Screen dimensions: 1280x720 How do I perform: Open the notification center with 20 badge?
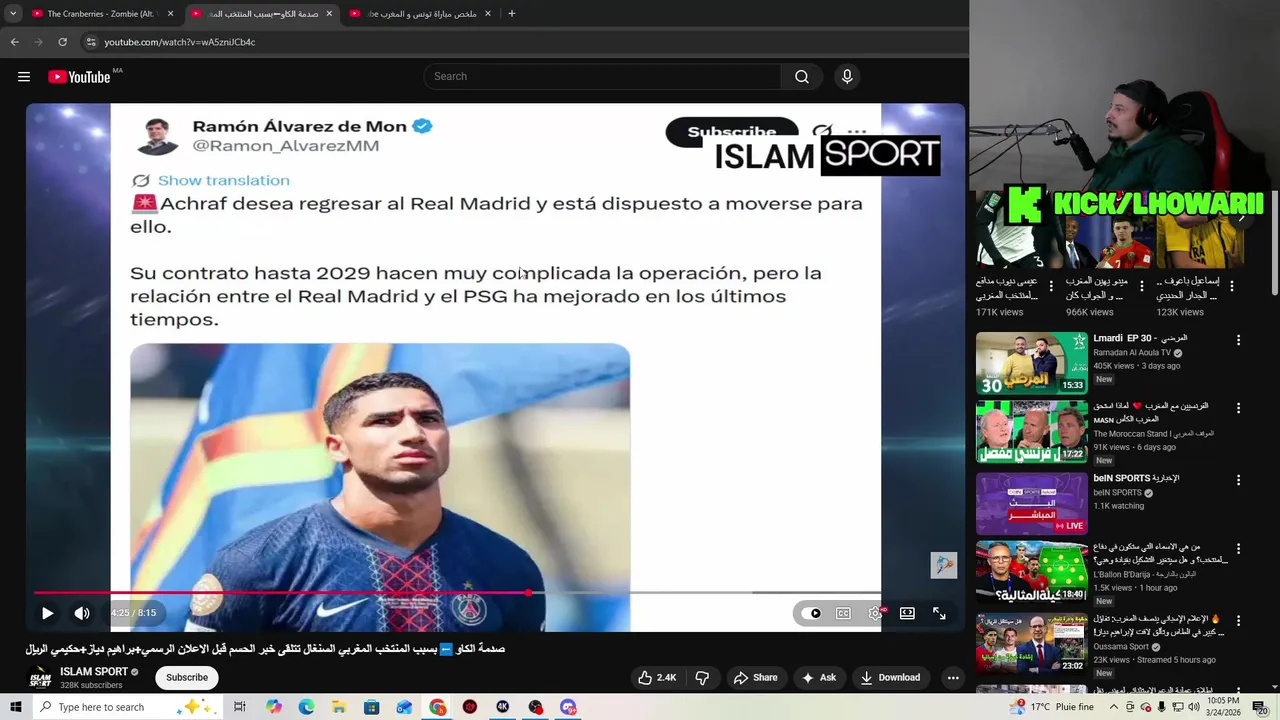pos(1261,707)
